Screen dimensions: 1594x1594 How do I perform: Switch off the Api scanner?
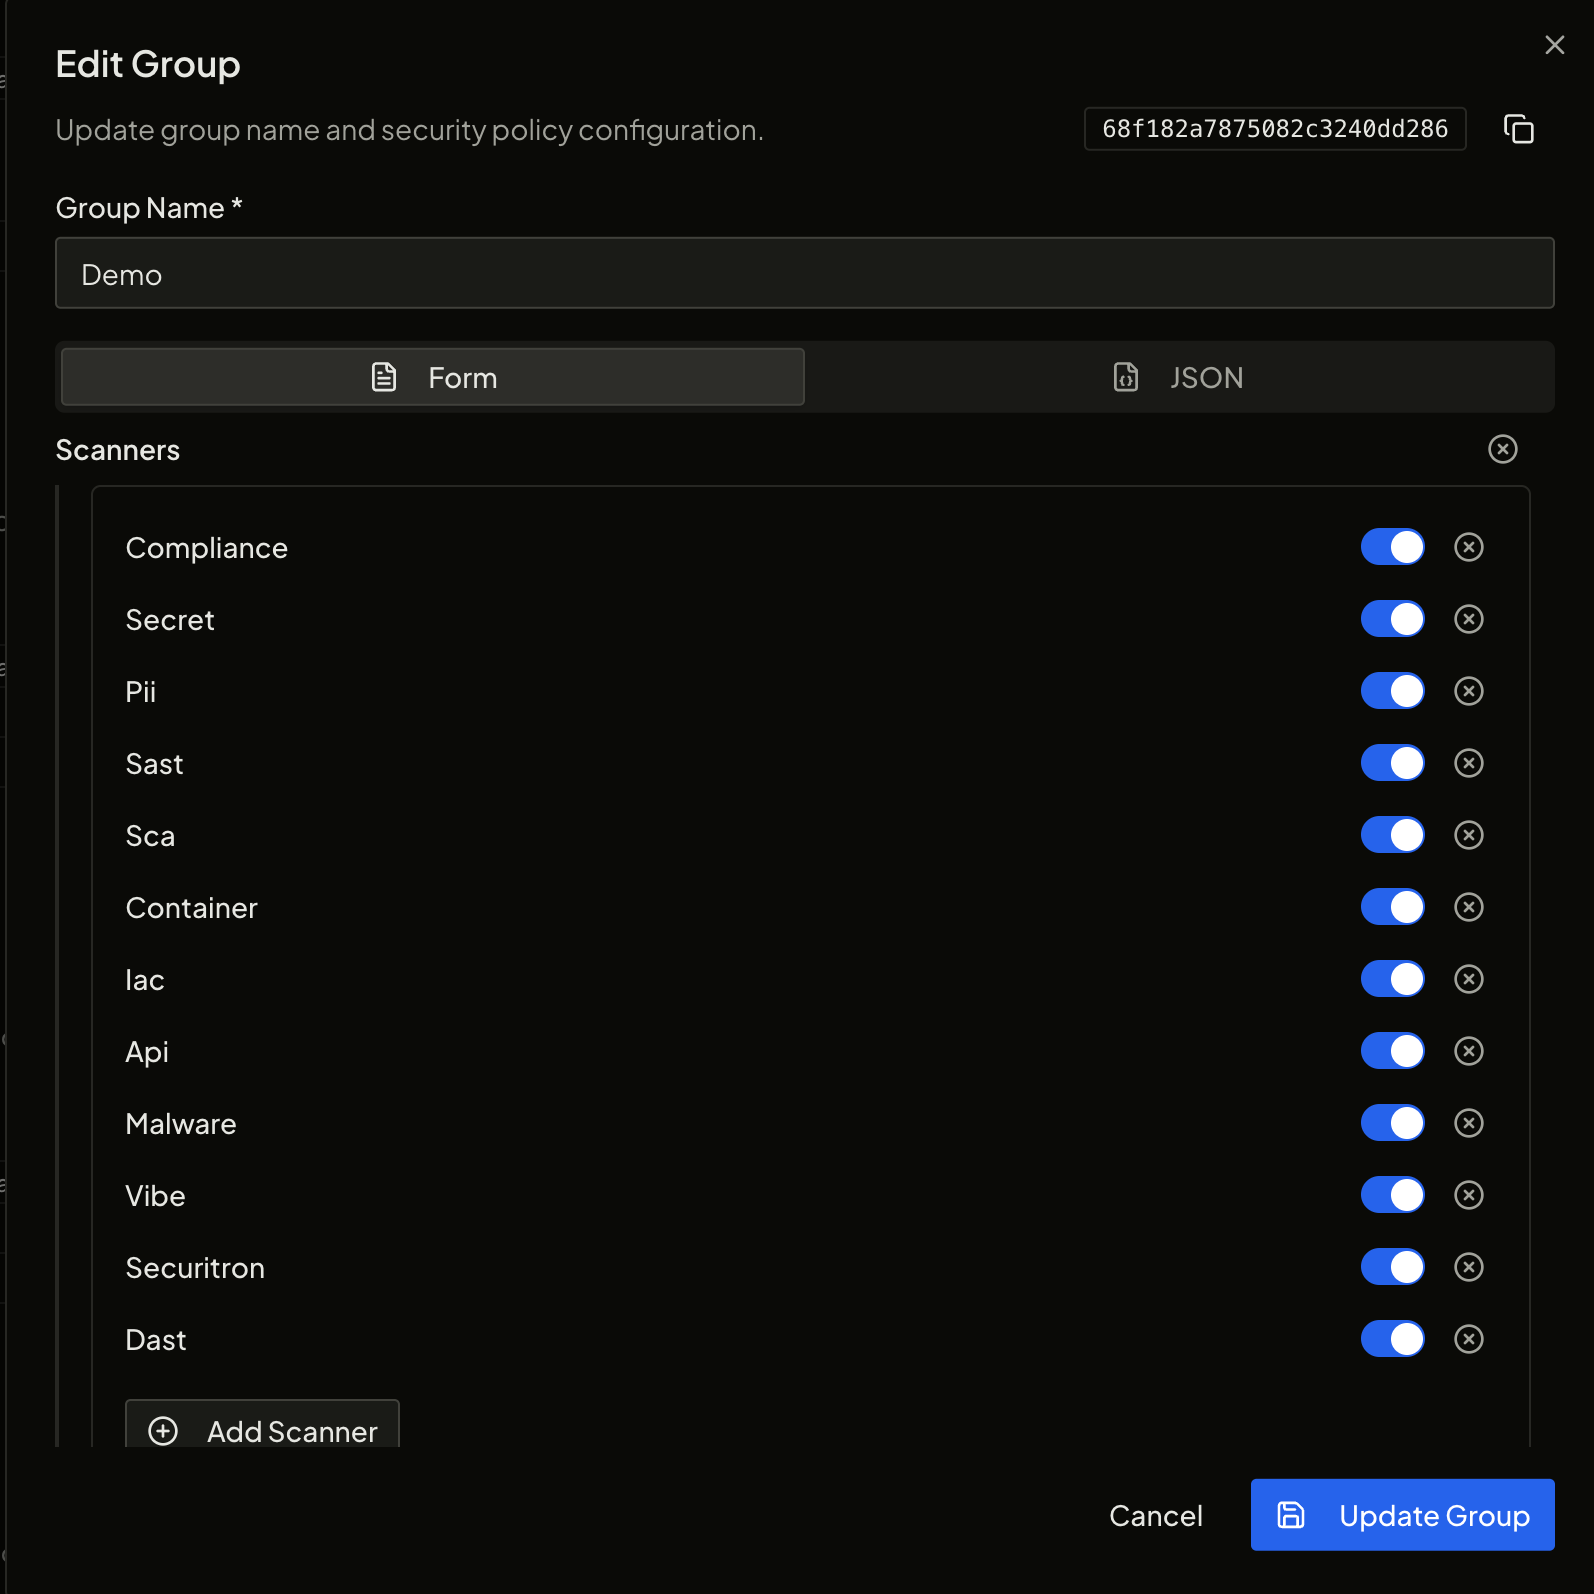click(x=1392, y=1051)
